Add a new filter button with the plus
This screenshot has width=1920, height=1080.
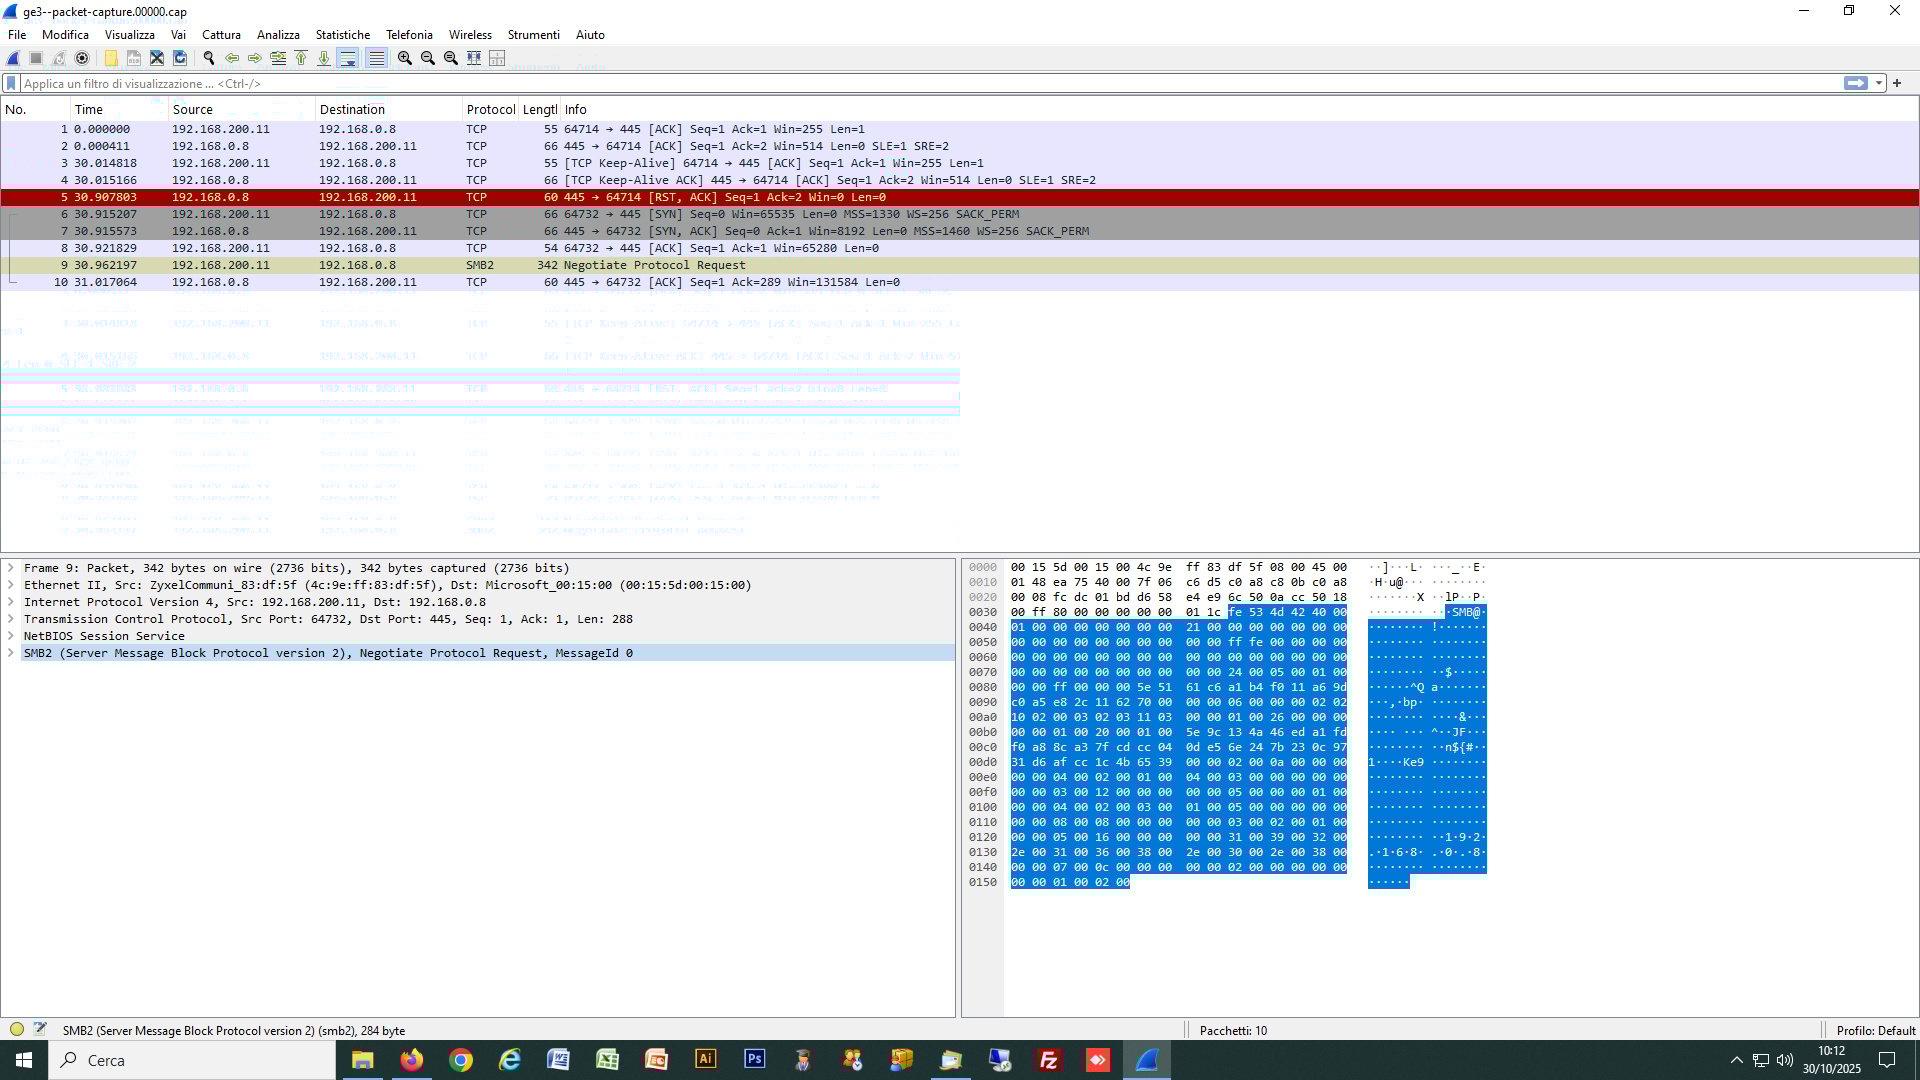pos(1897,83)
